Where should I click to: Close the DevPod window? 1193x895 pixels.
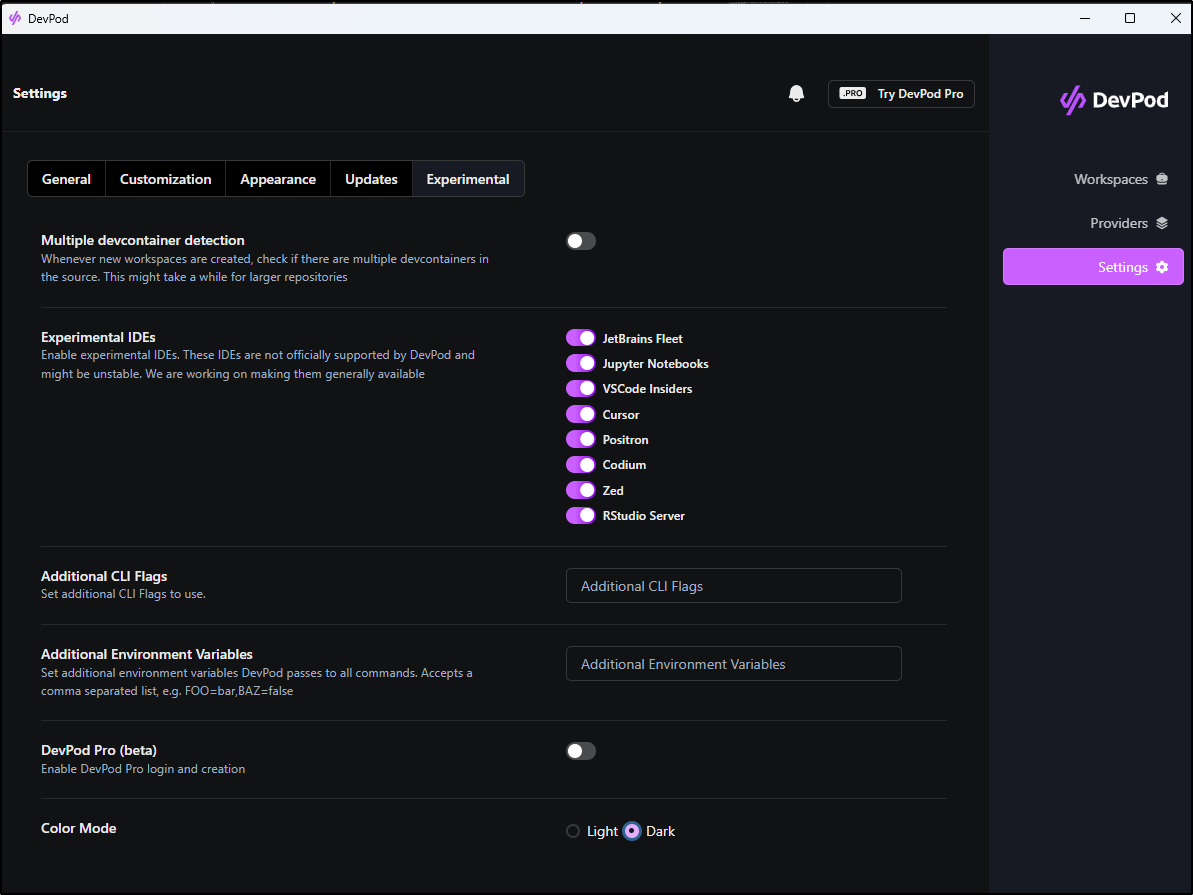coord(1175,18)
